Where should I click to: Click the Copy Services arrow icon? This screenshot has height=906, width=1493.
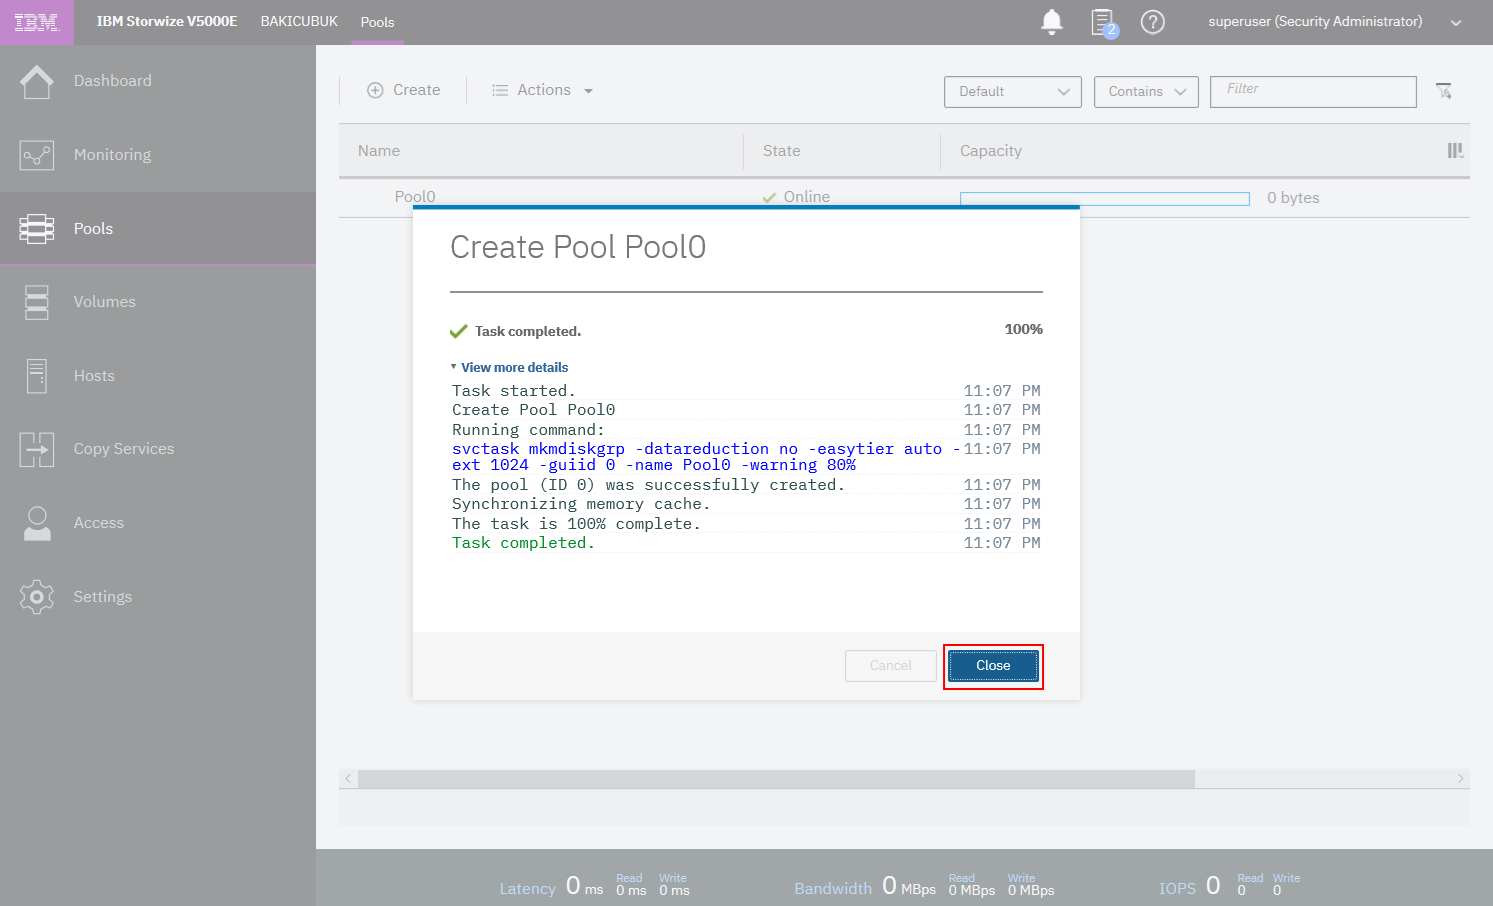click(x=37, y=449)
